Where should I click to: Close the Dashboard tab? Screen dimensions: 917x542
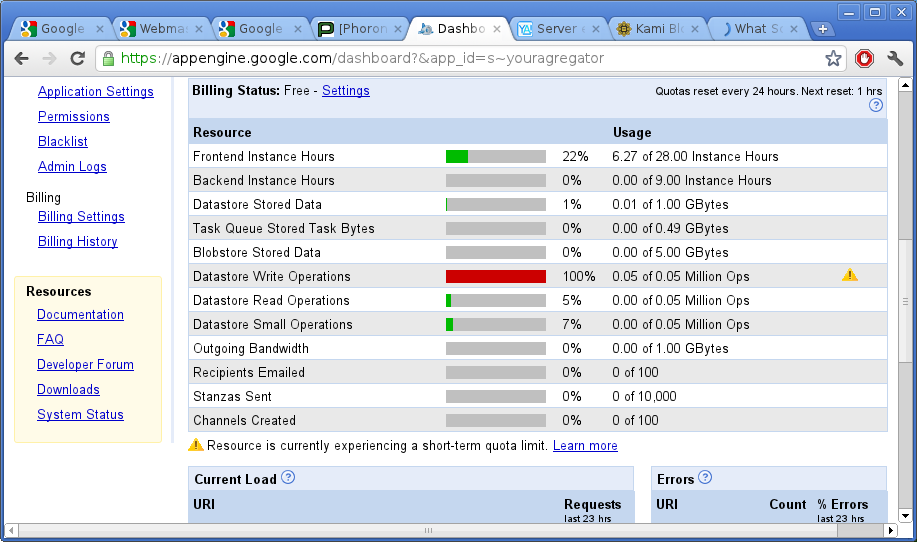point(497,29)
